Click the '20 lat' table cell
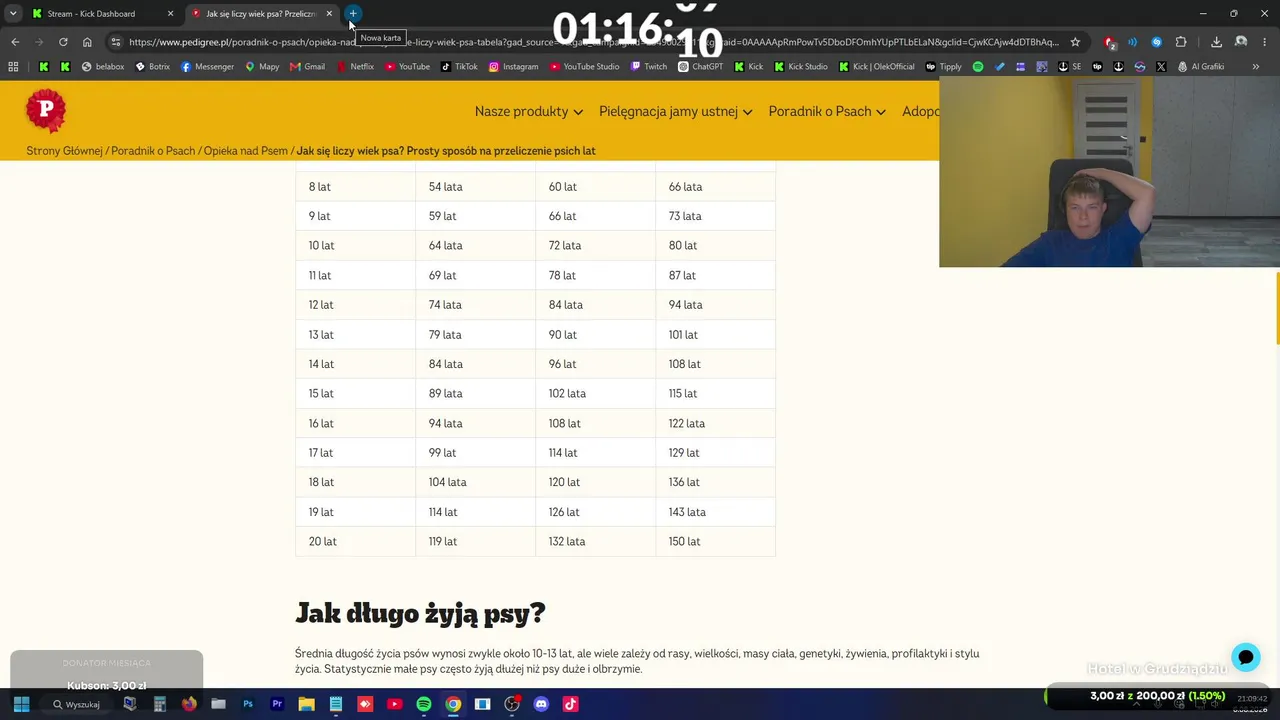1280x720 pixels. point(355,541)
